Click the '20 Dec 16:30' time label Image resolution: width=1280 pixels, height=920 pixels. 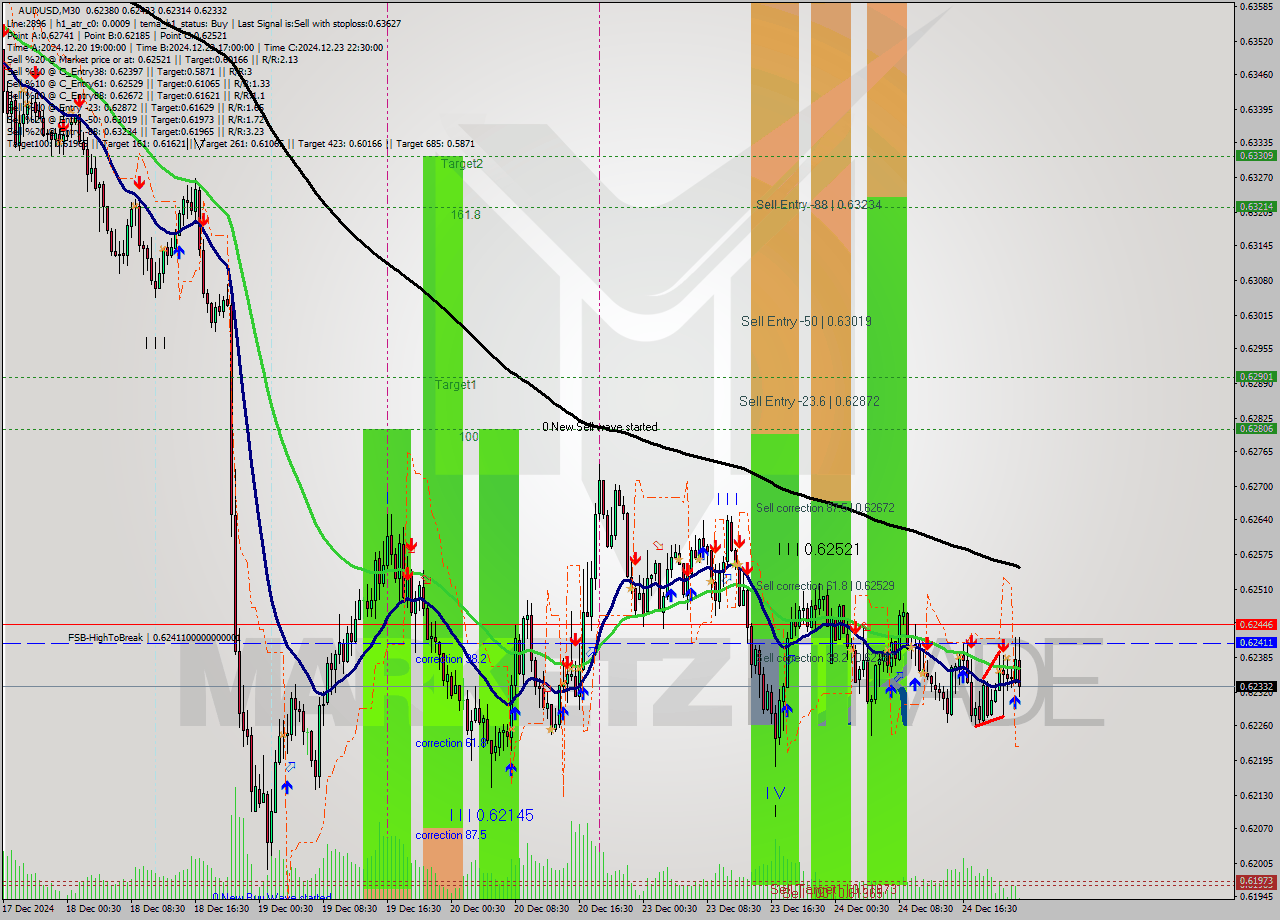(x=605, y=909)
